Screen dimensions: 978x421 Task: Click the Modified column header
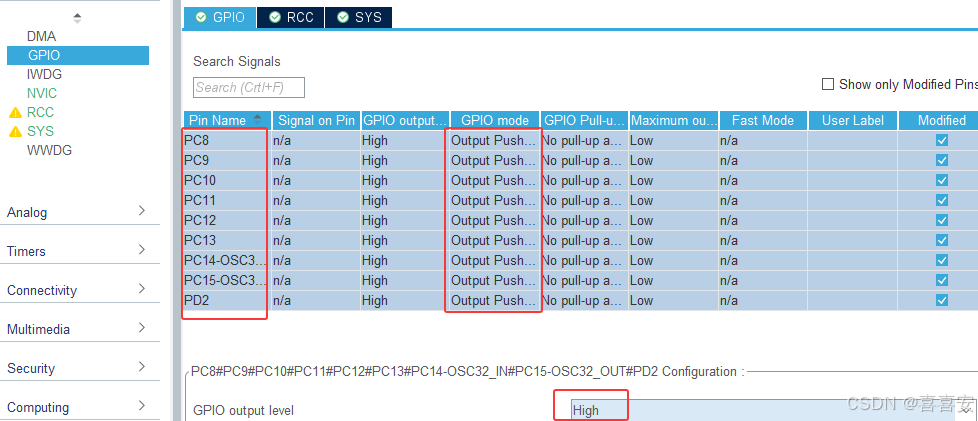point(941,120)
